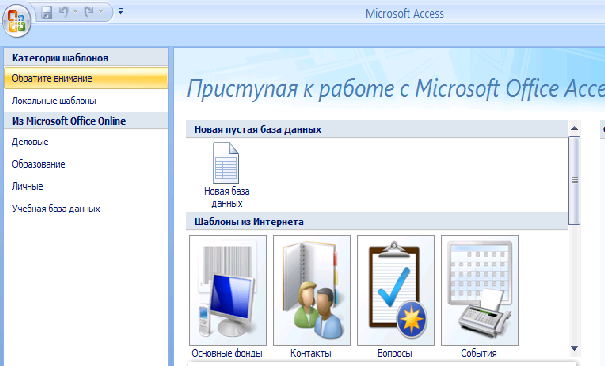Click the Вопросы caption text
This screenshot has width=605, height=366.
pyautogui.click(x=395, y=353)
